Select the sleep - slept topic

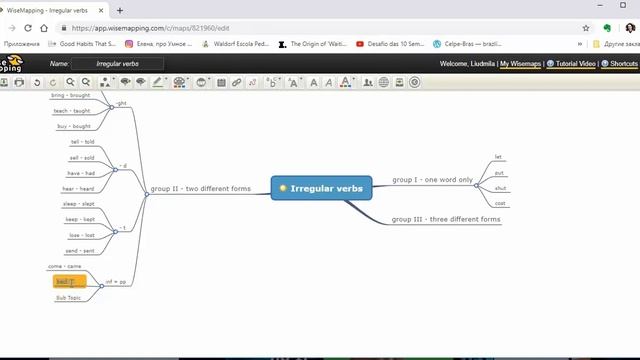[x=78, y=204]
